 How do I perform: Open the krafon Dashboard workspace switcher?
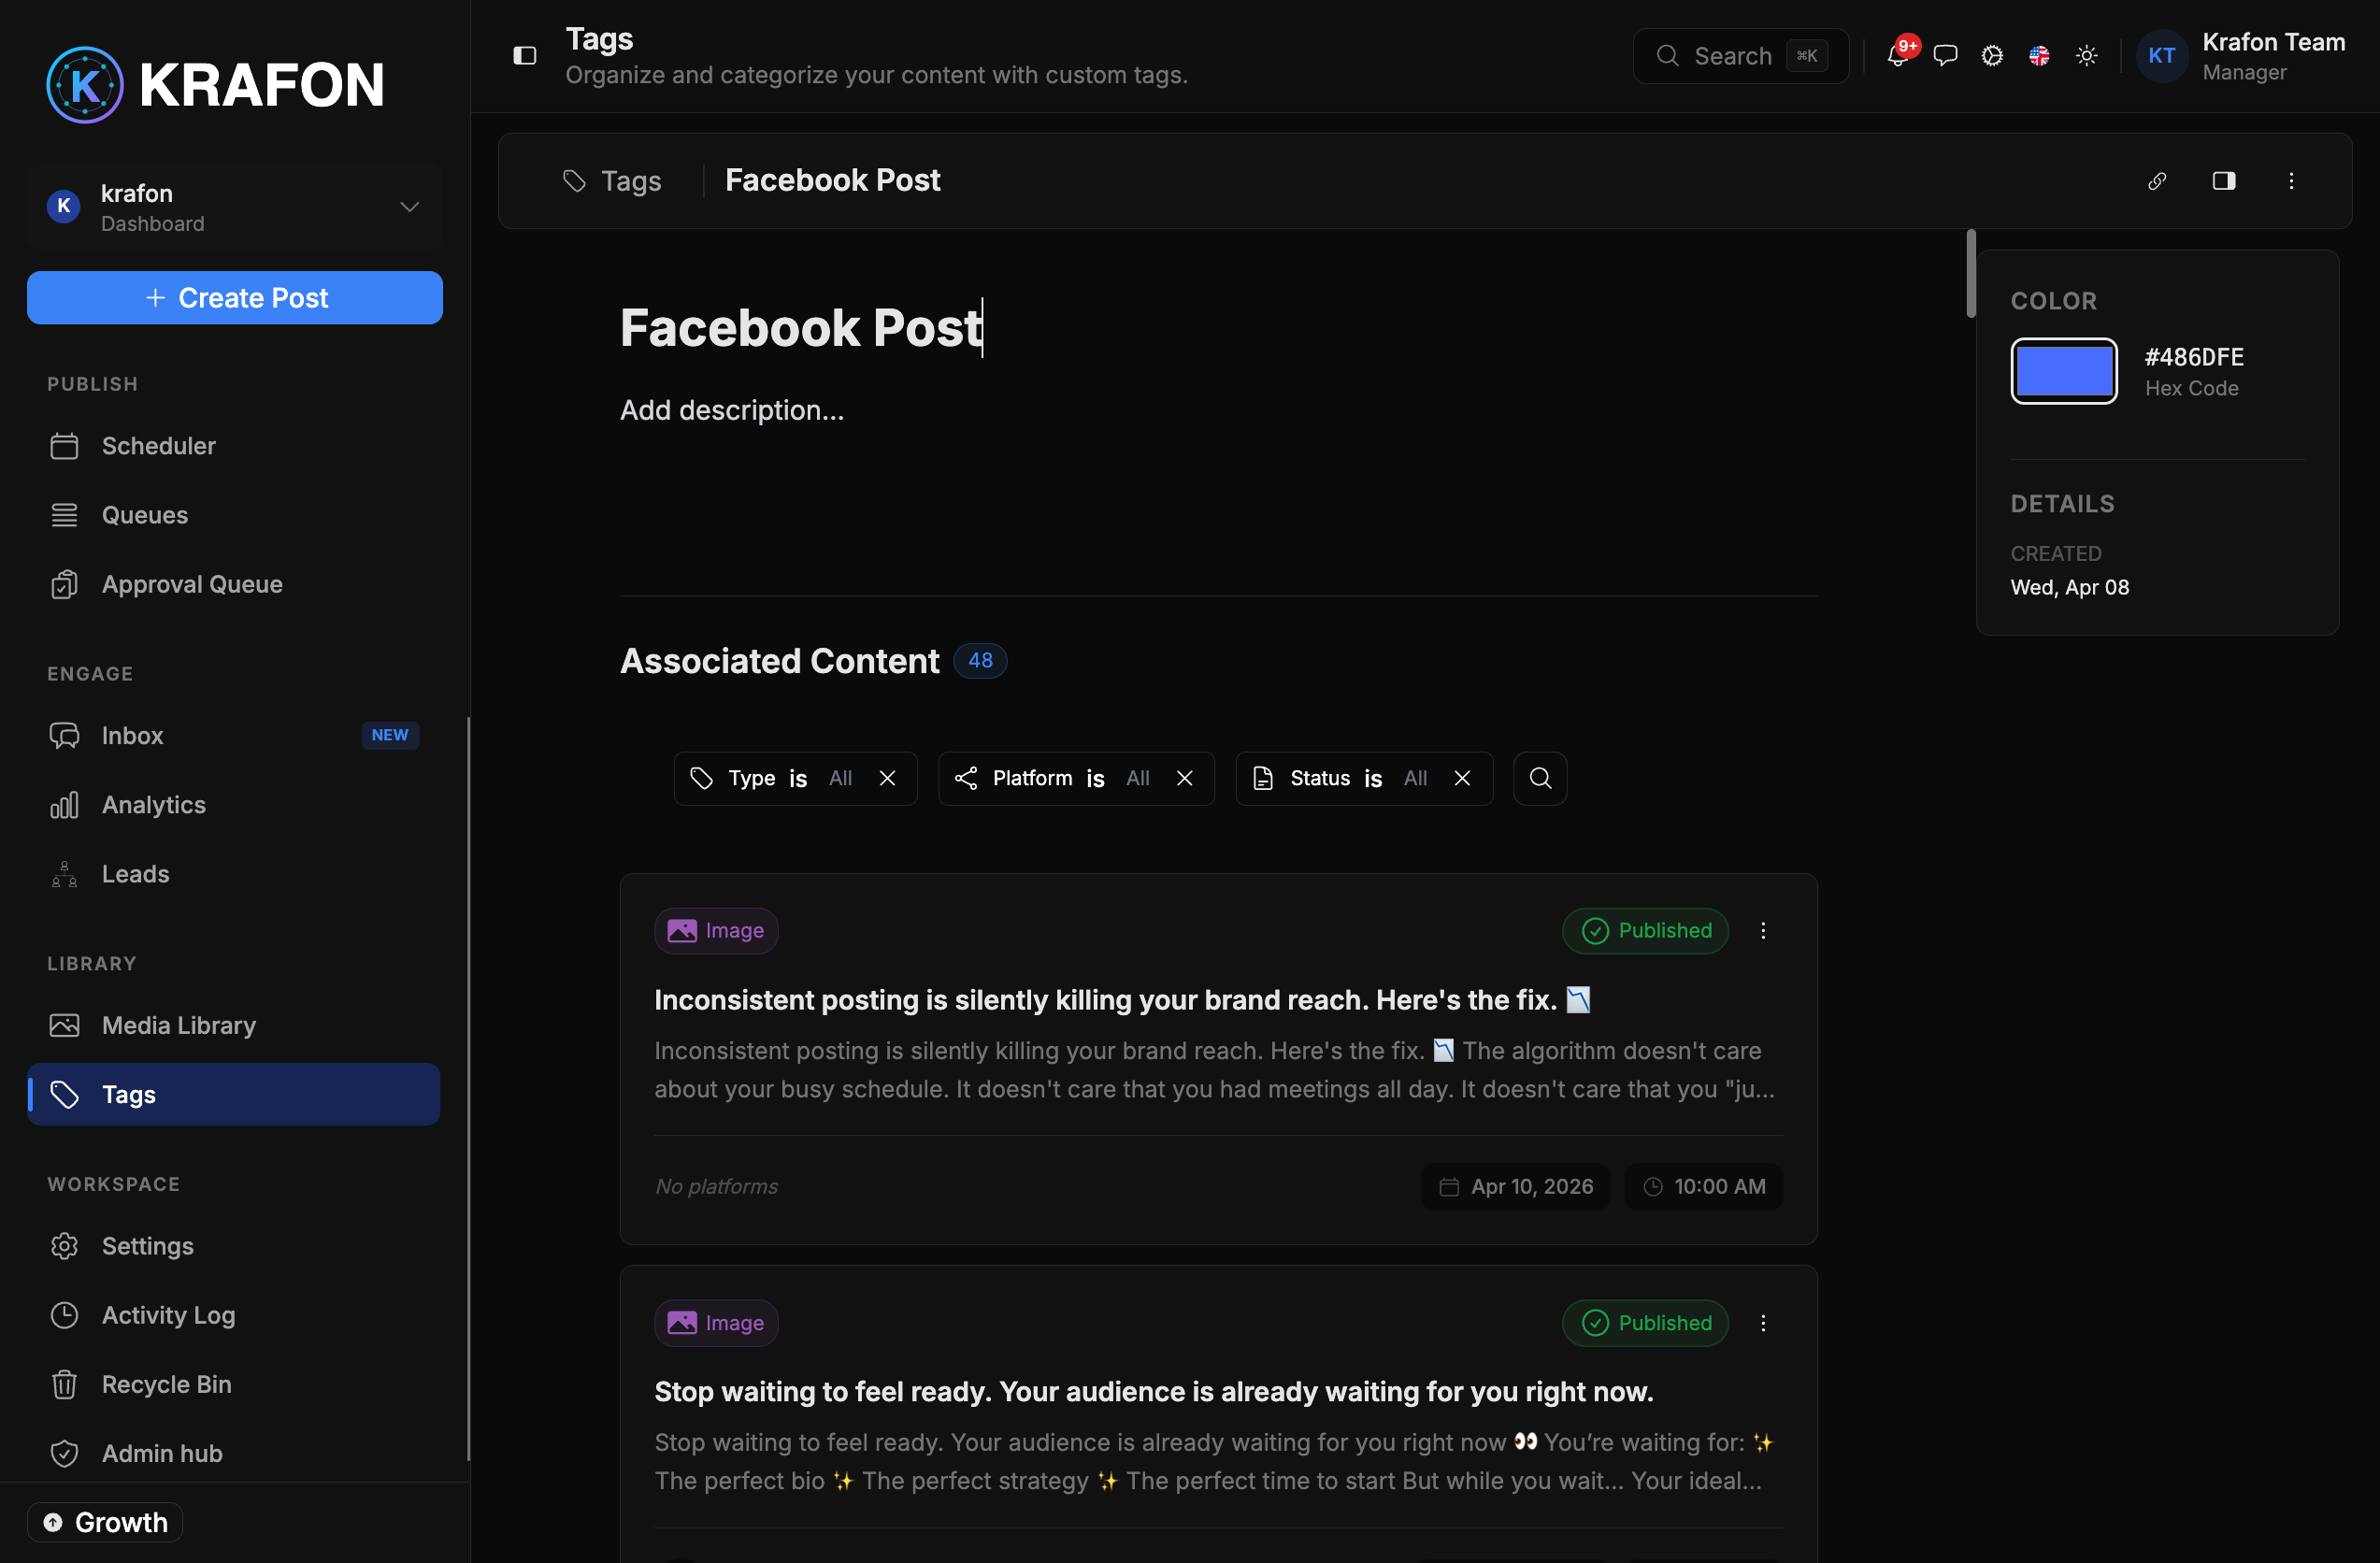point(235,207)
